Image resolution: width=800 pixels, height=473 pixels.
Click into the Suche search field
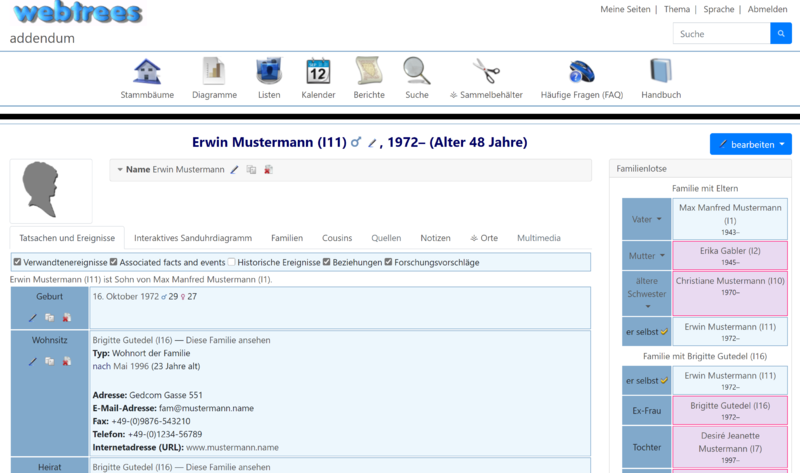click(x=720, y=34)
